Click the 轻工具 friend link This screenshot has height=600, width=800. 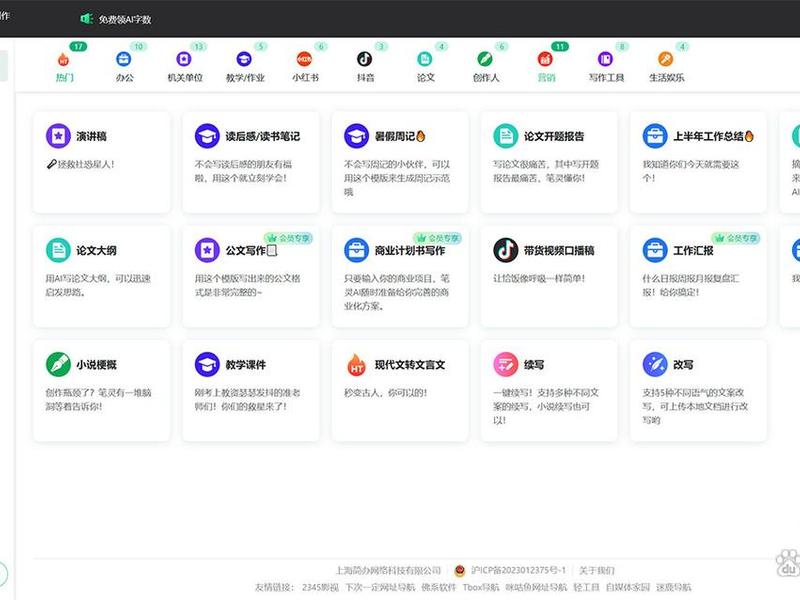tap(586, 587)
